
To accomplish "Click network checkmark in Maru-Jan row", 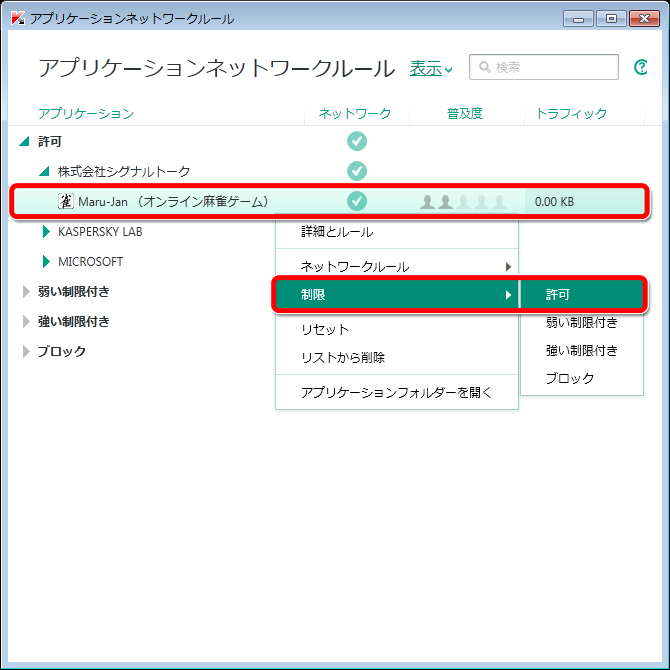I will 357,201.
